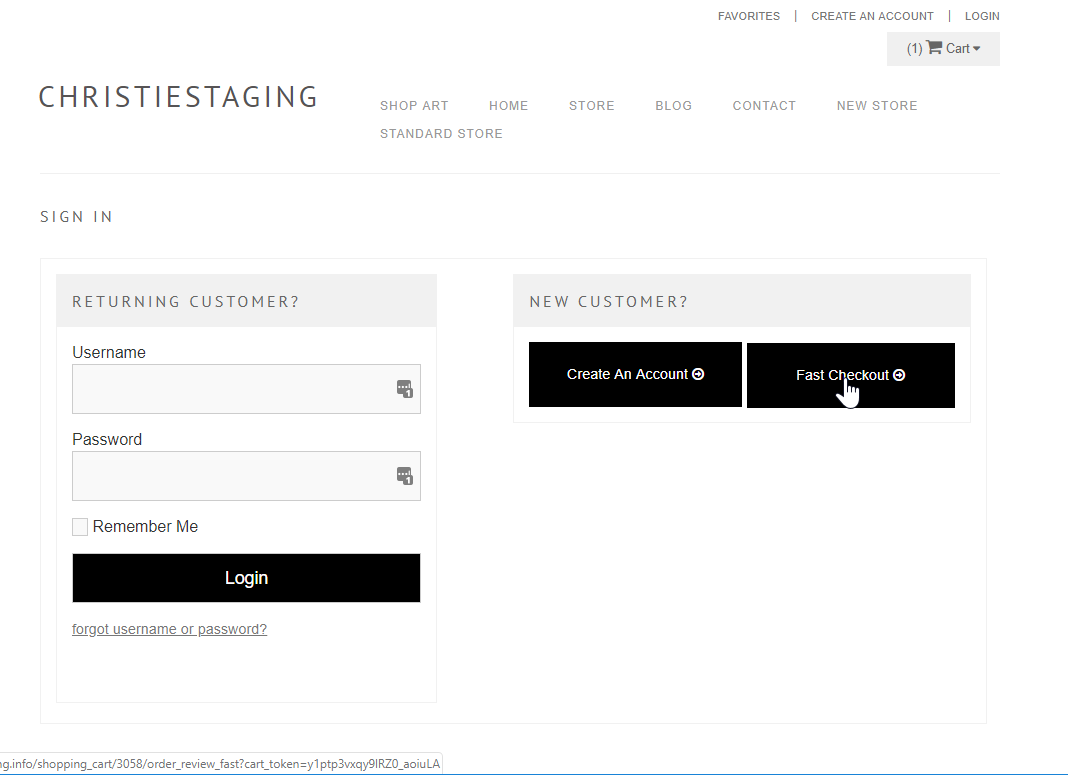Select Standard Store in navigation
This screenshot has height=775, width=1068.
pos(441,134)
